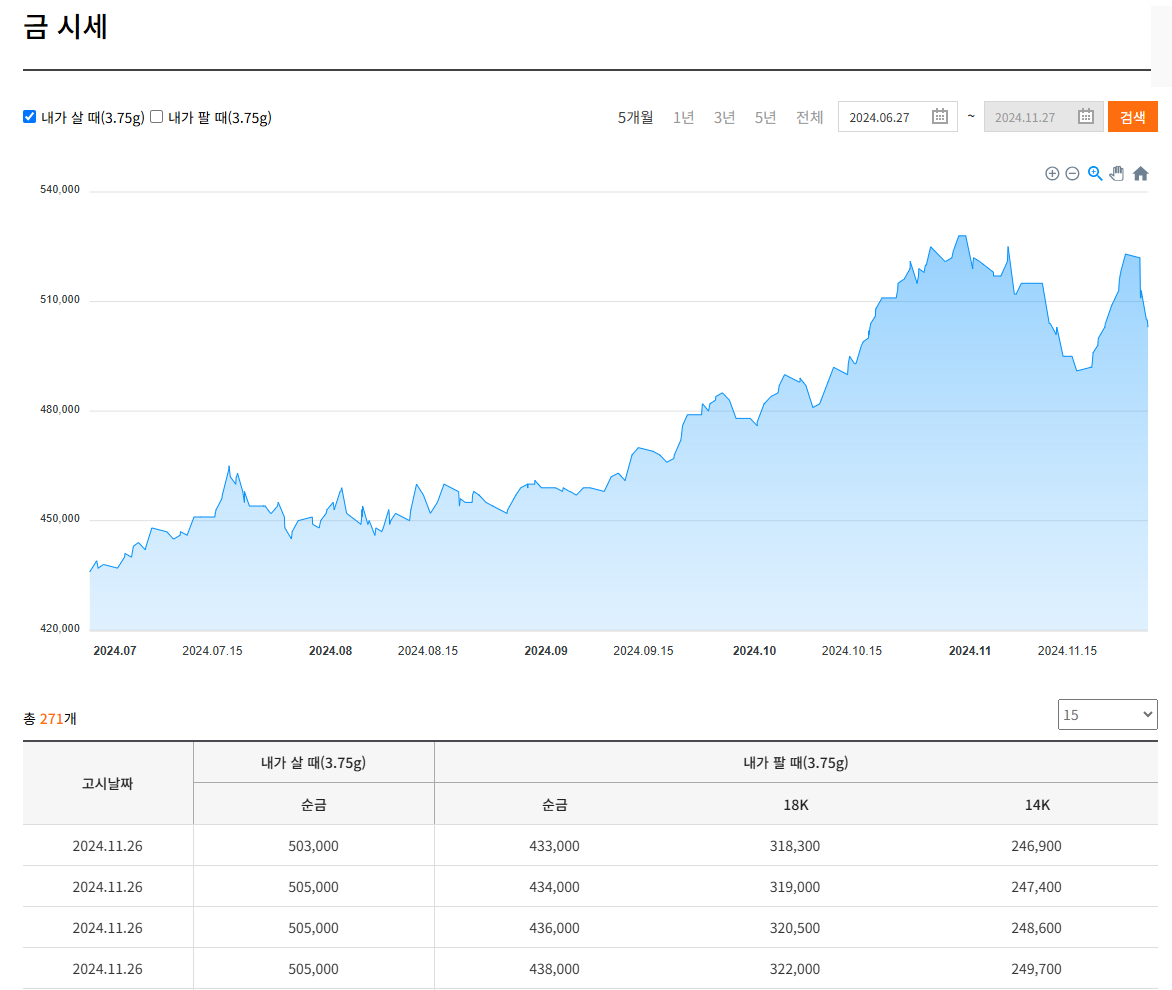The width and height of the screenshot is (1172, 990).
Task: Select the magnifier selection zoom tool
Action: [1095, 173]
